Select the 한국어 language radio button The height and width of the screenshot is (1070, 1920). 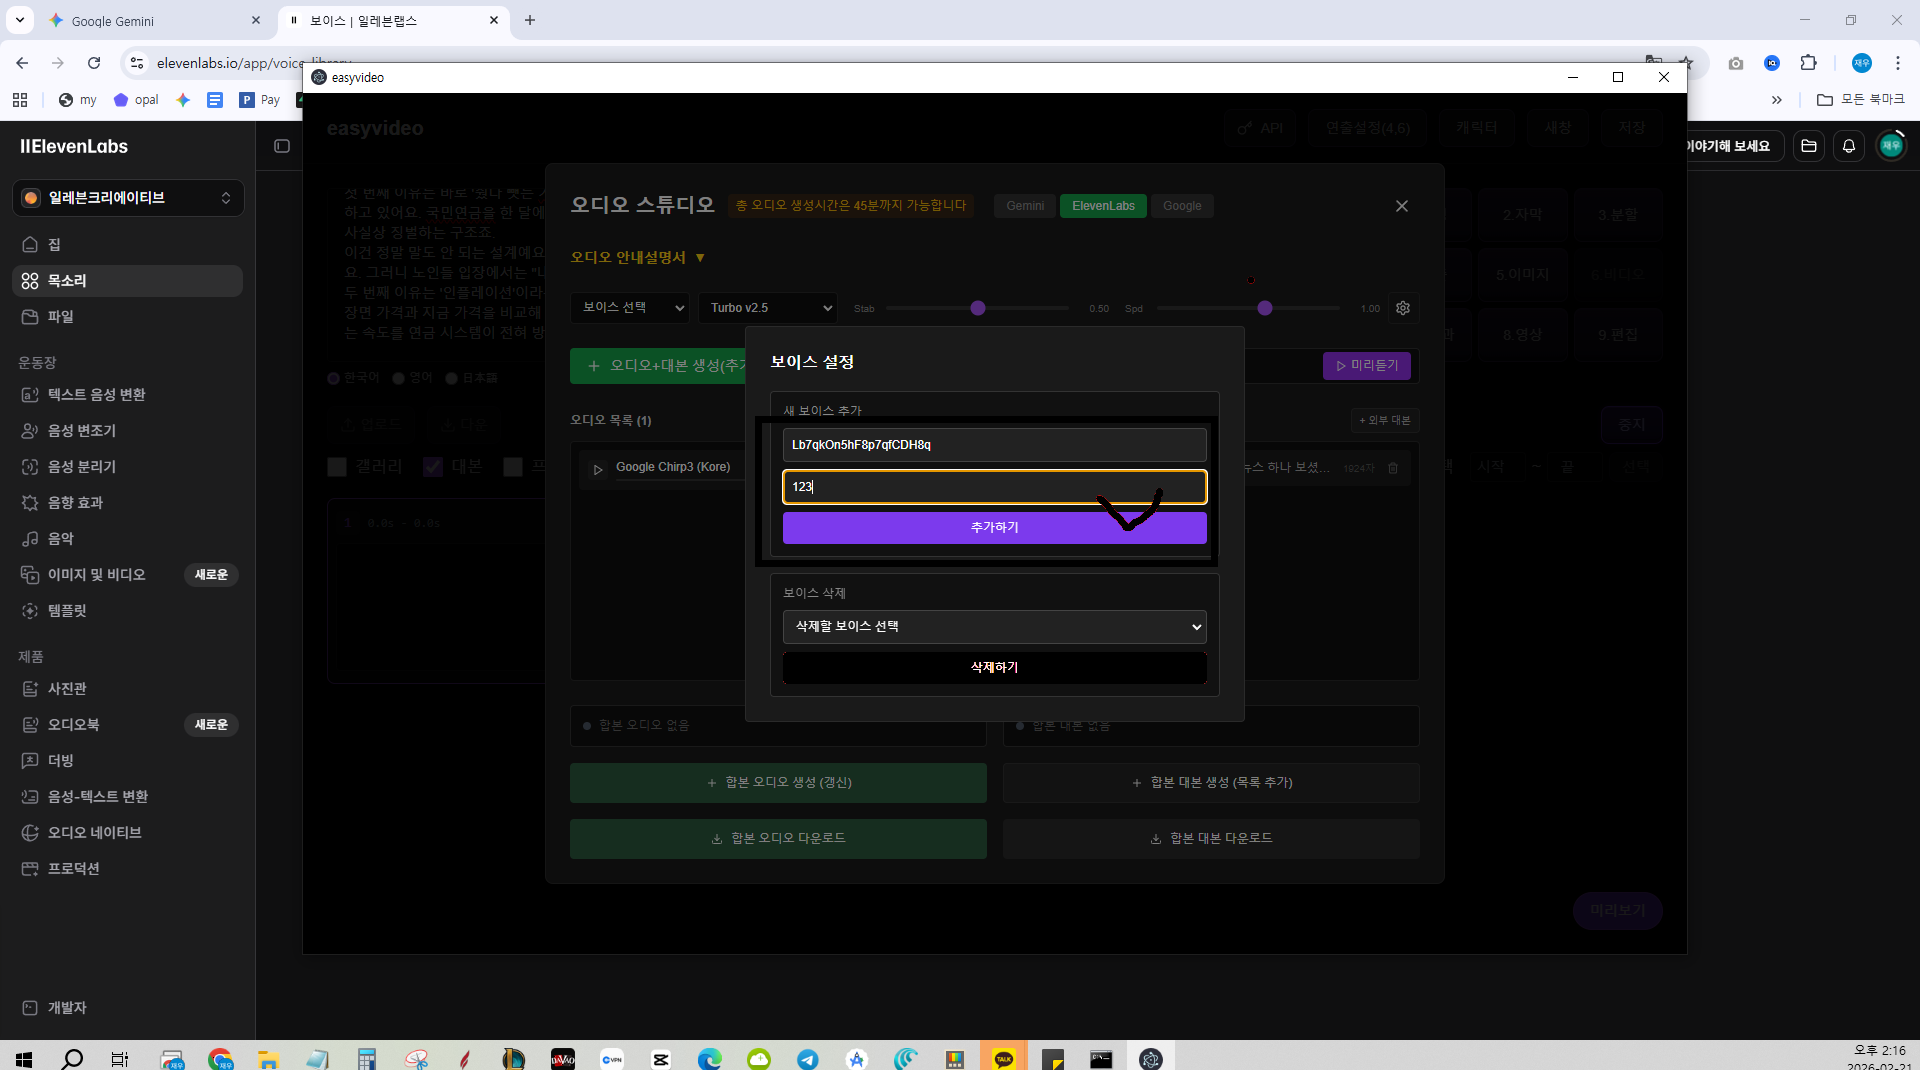pos(334,378)
